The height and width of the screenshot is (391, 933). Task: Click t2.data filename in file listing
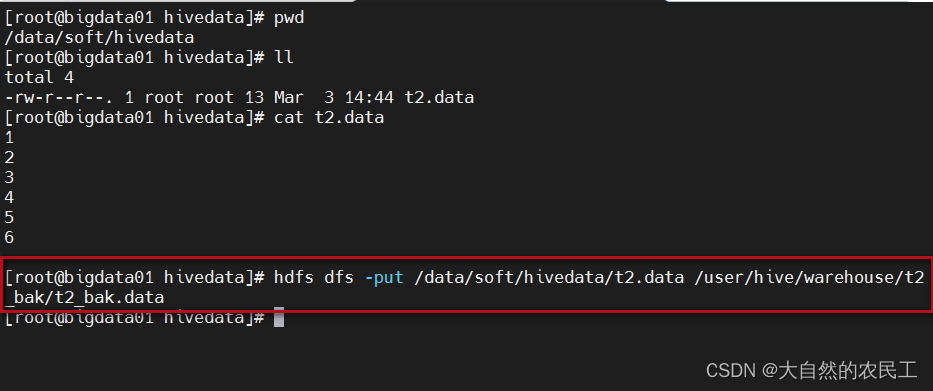coord(440,98)
